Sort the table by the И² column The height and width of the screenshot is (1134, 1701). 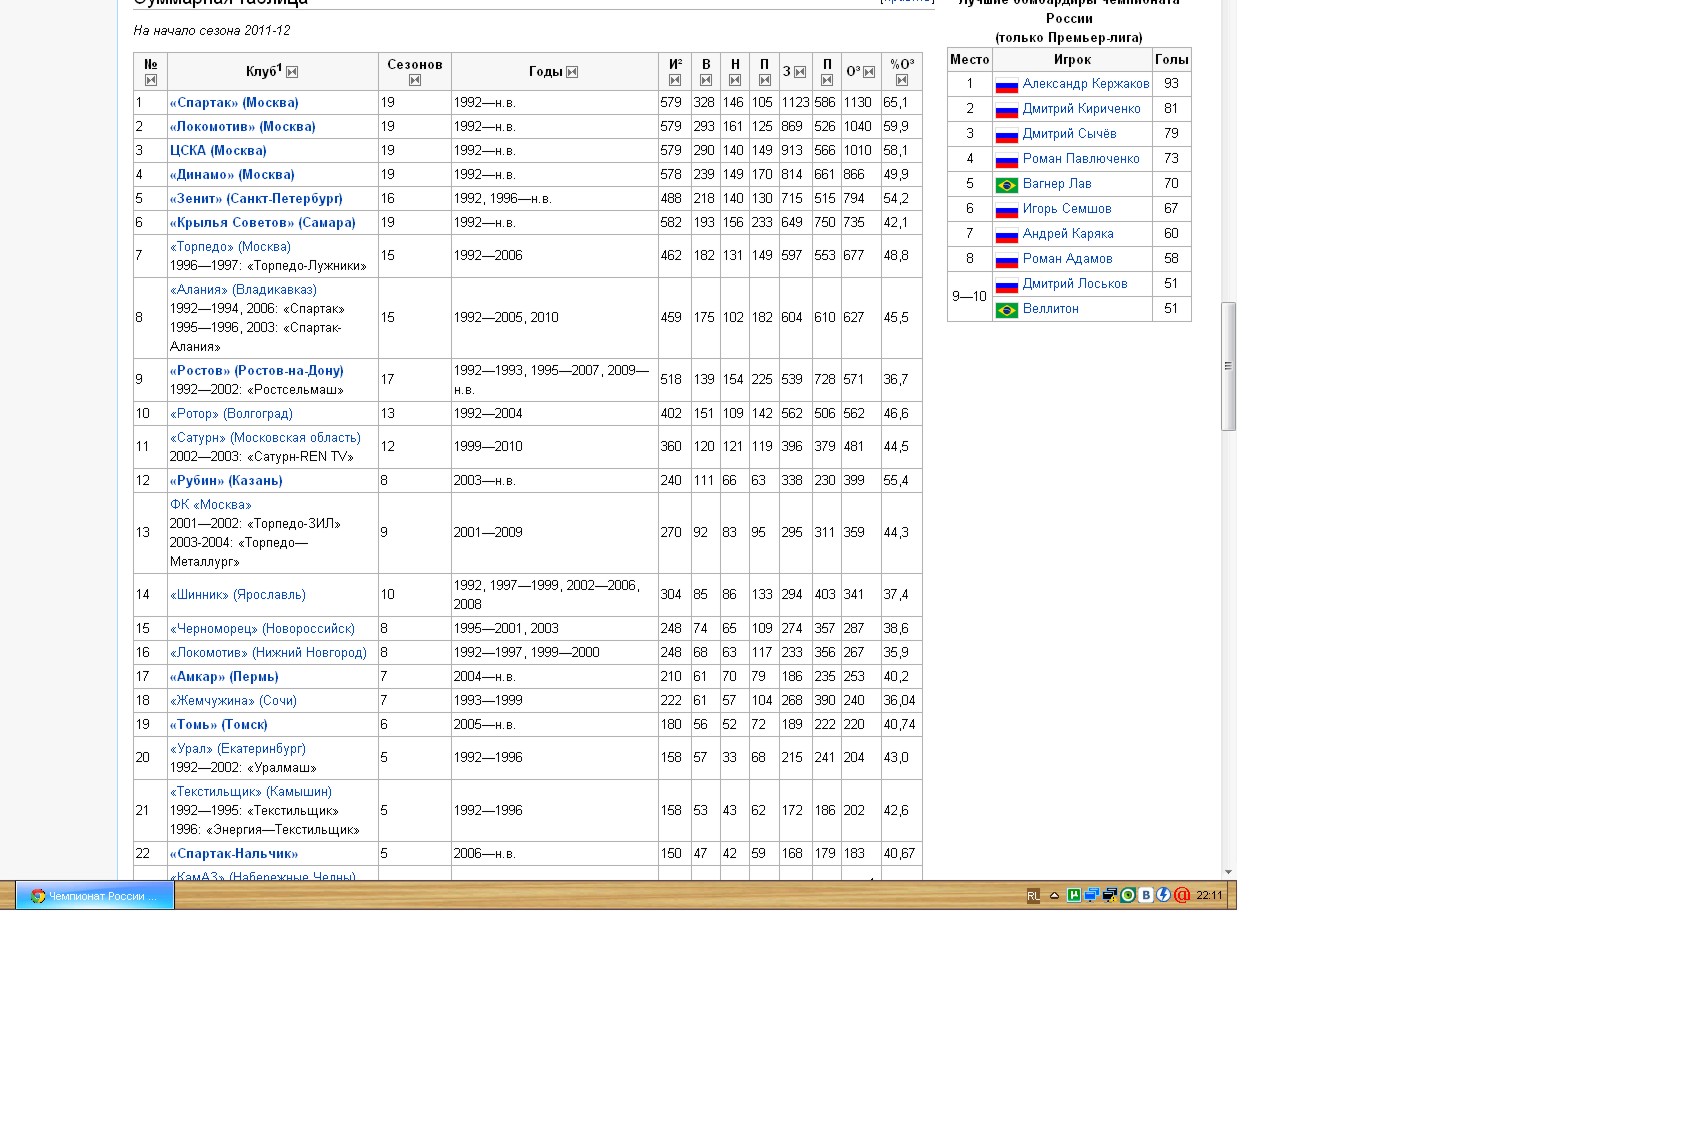[675, 80]
